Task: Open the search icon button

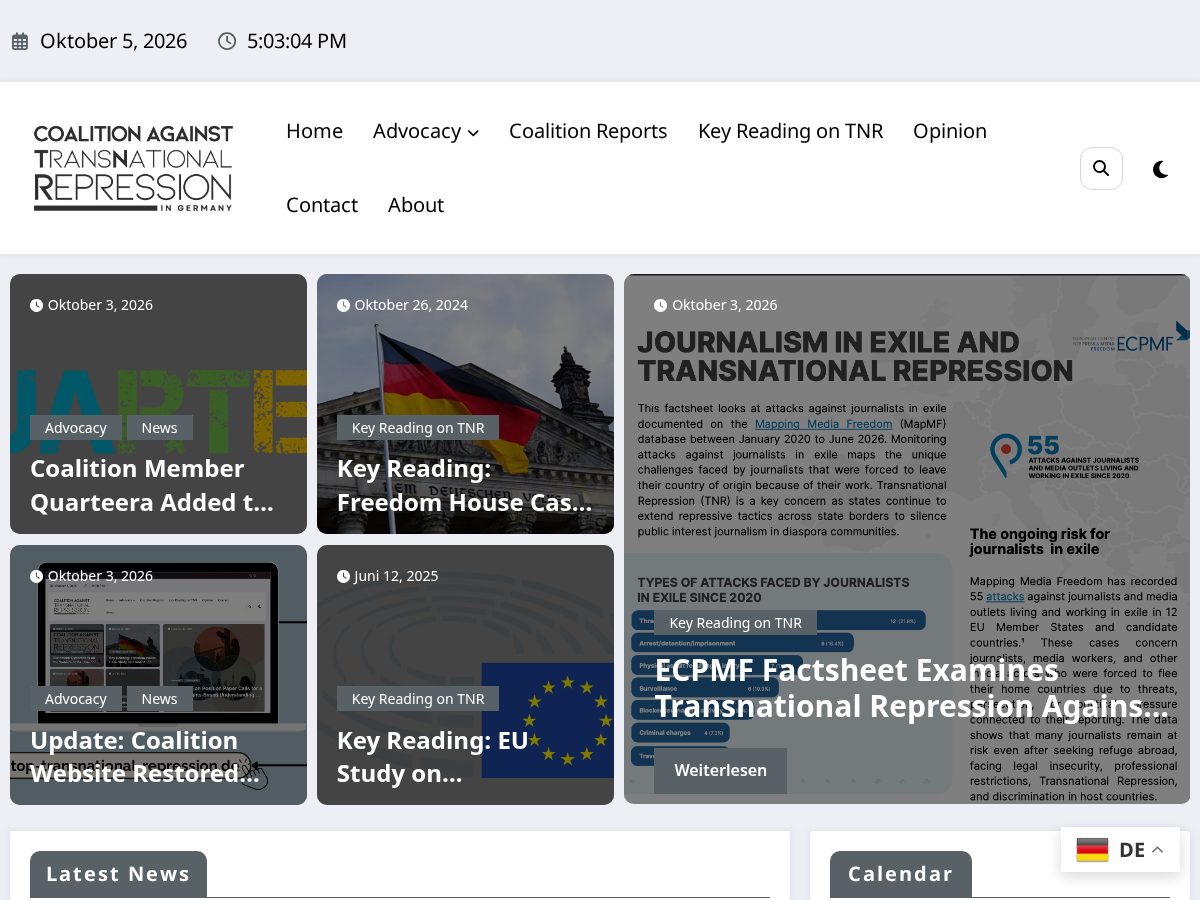Action: click(1101, 168)
